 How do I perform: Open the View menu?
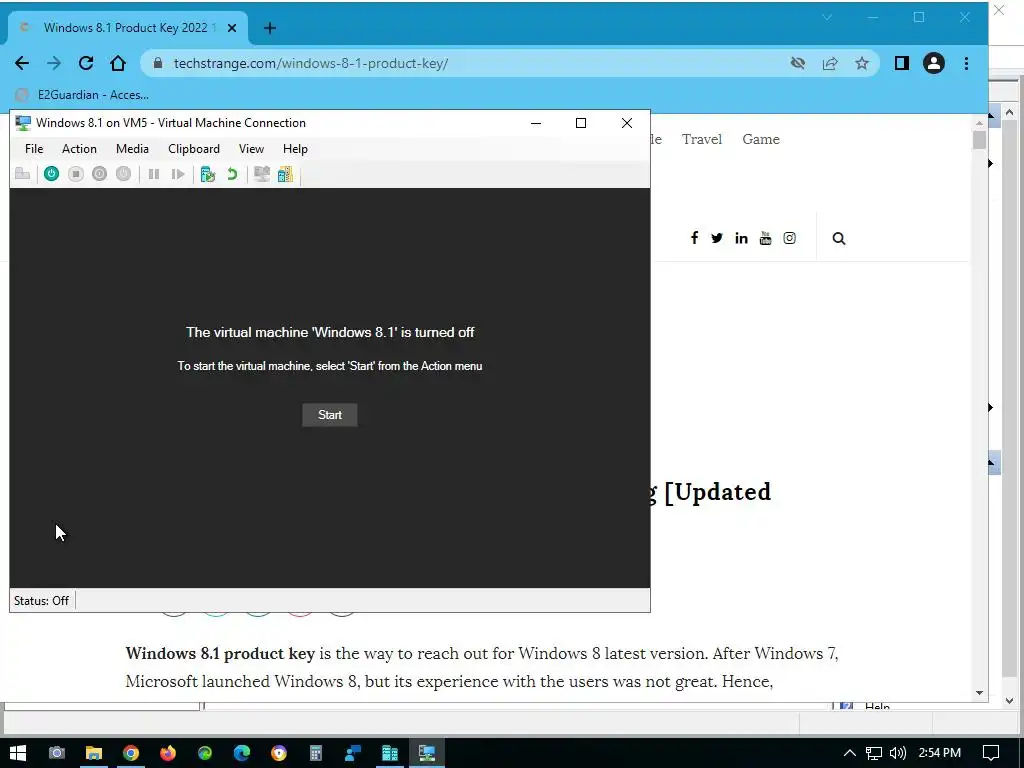point(251,149)
